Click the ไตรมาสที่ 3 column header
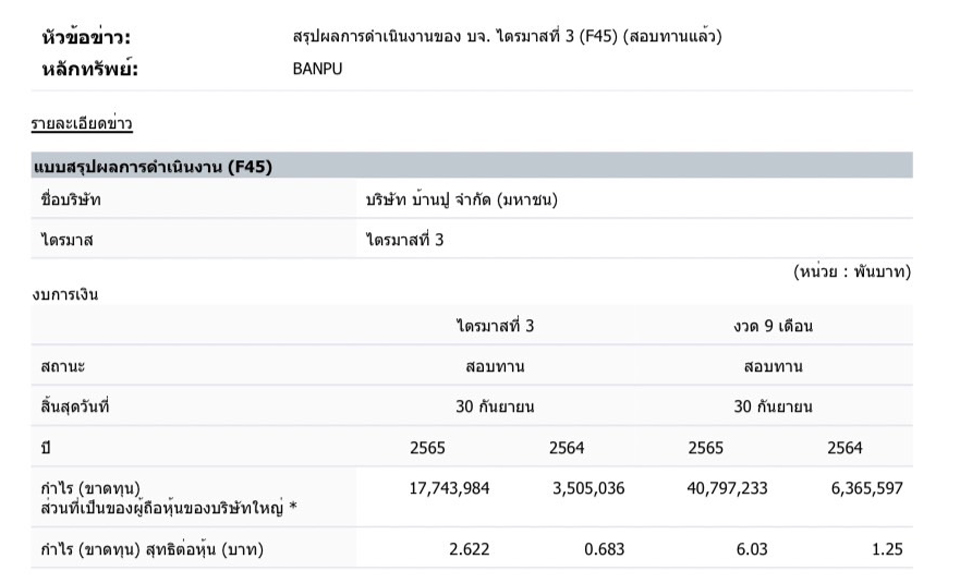This screenshot has width=960, height=583. 495,326
